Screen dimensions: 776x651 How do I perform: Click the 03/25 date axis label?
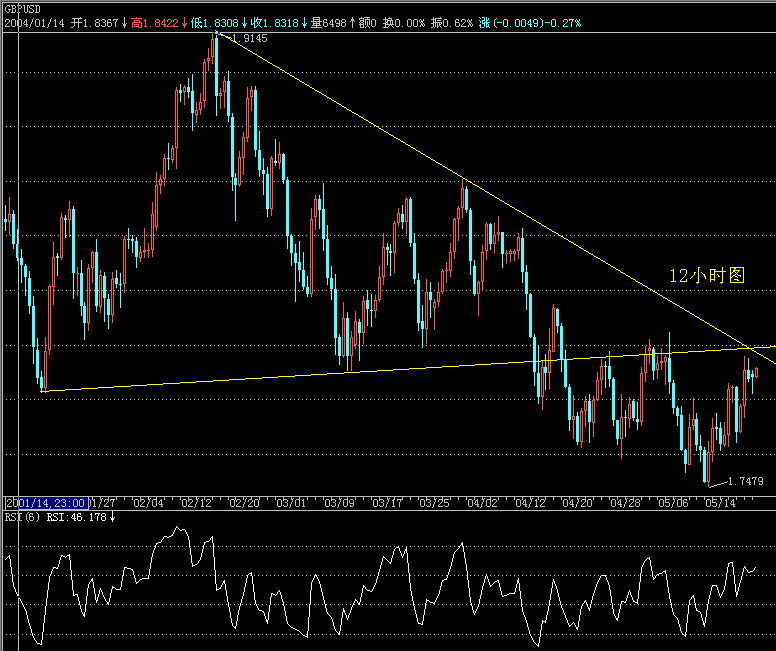(x=434, y=503)
